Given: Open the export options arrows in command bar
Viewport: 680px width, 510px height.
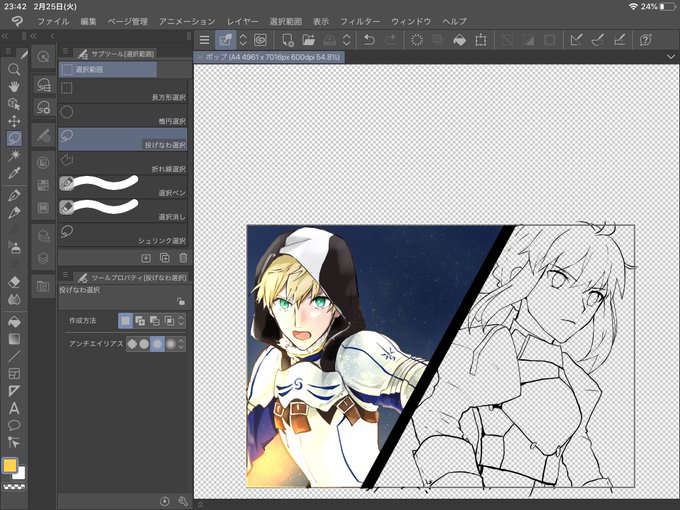Looking at the screenshot, I should point(347,40).
